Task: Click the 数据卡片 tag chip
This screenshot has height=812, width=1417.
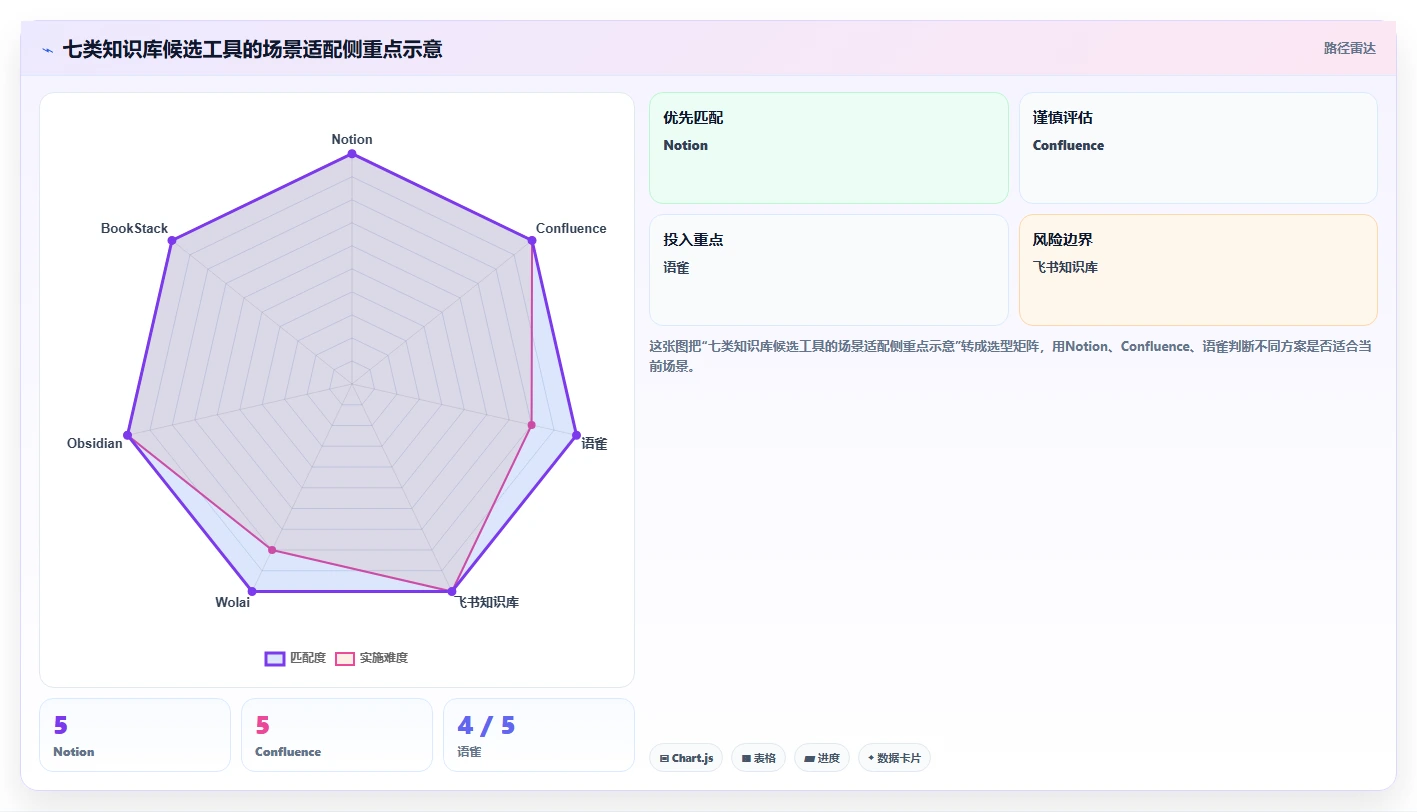Action: click(894, 758)
